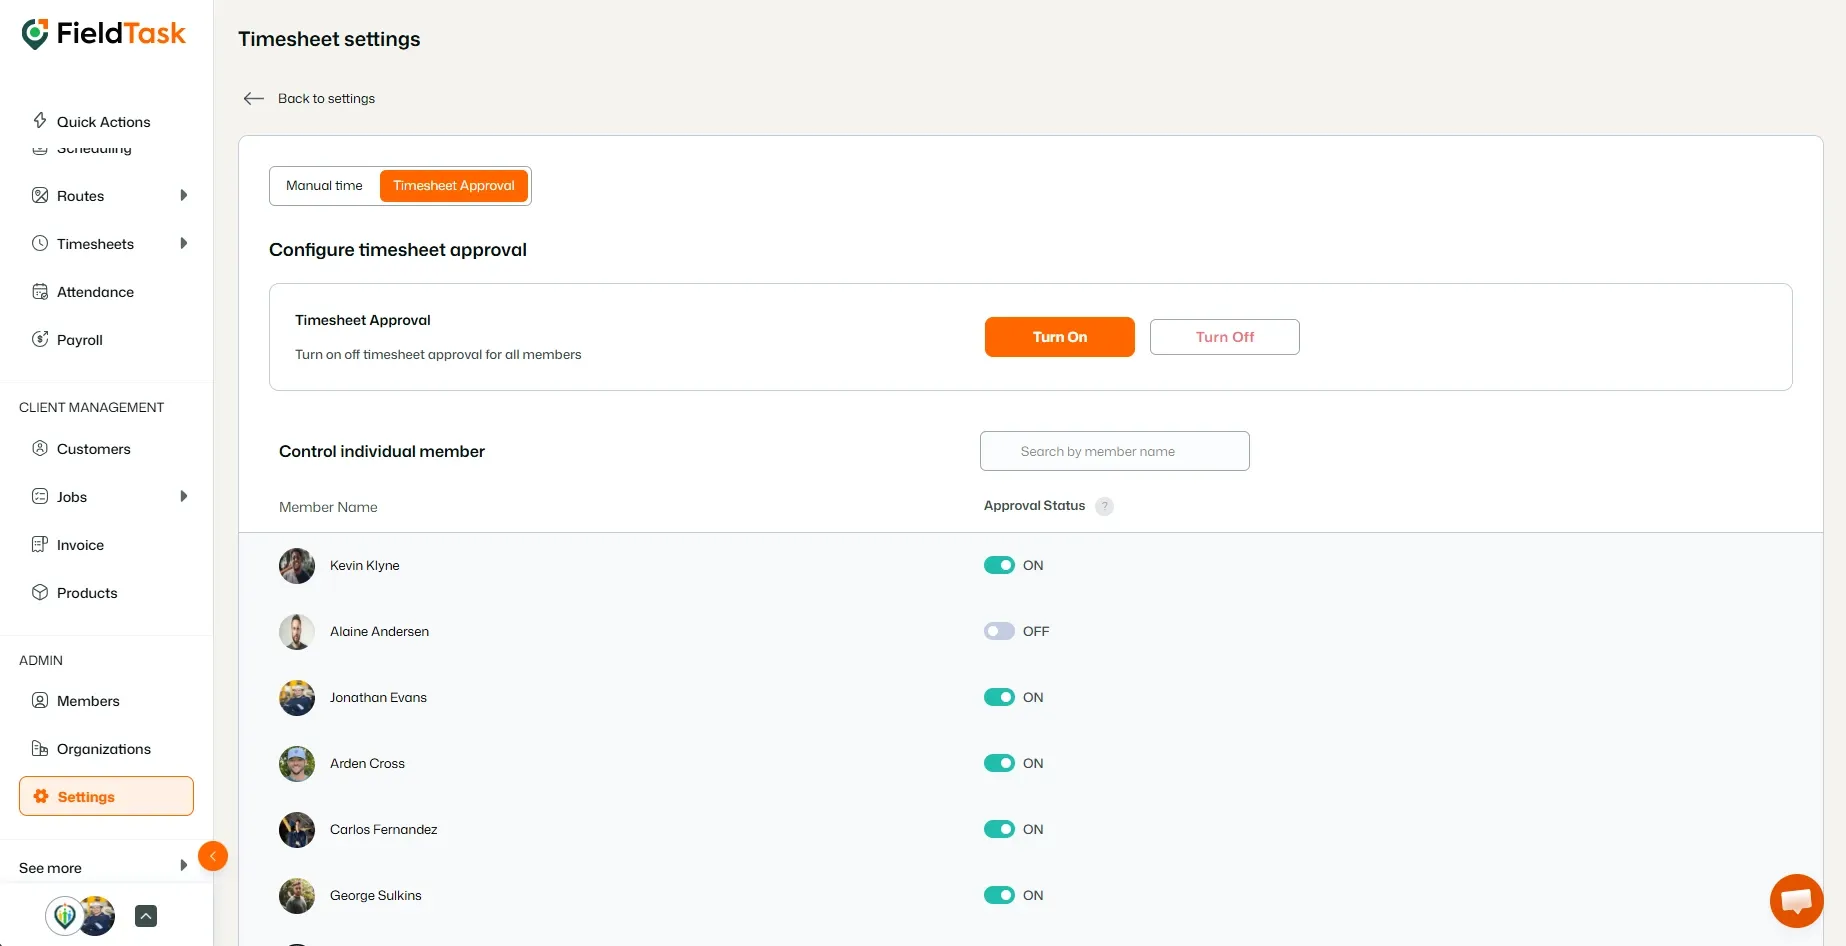The image size is (1846, 946).
Task: Focus the Search by member name field
Action: (x=1115, y=451)
